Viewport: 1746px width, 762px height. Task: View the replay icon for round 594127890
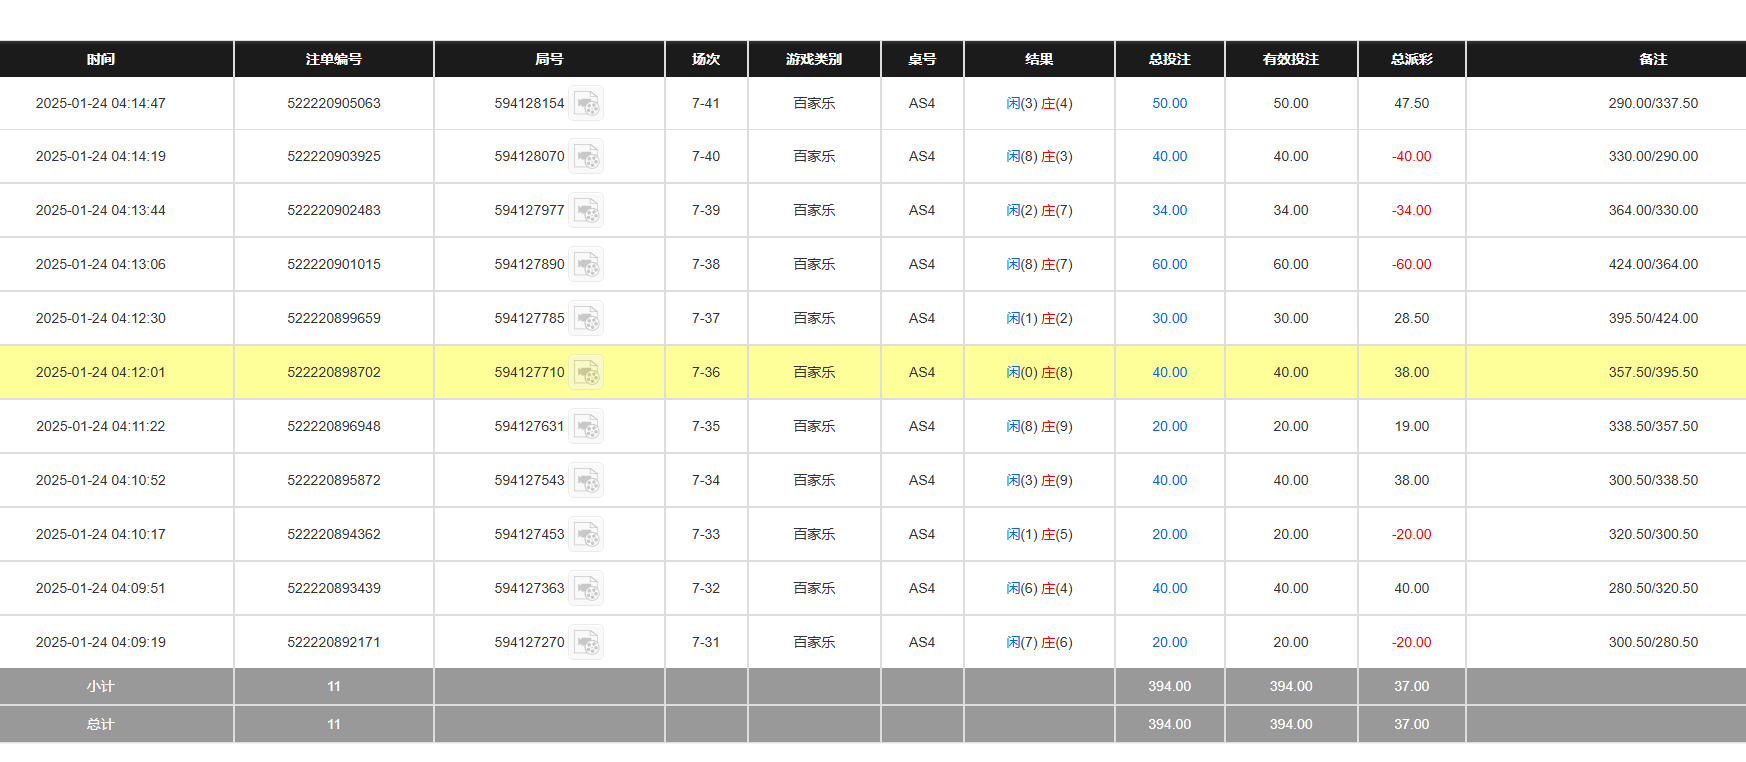click(586, 265)
